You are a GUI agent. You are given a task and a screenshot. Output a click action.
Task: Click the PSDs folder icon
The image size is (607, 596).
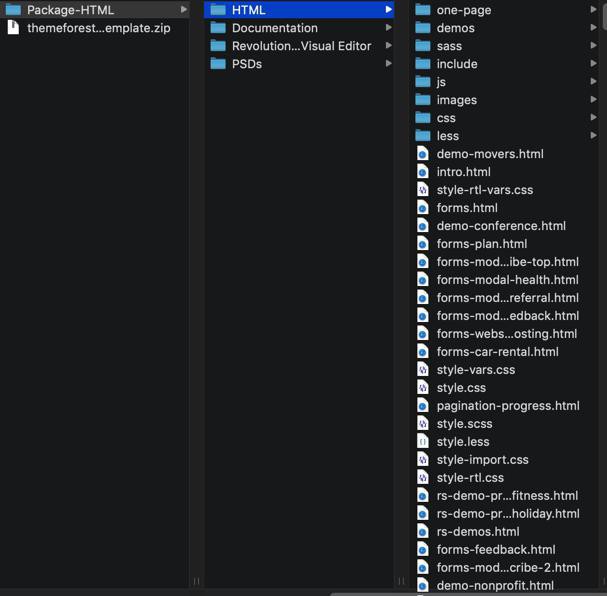pyautogui.click(x=218, y=64)
